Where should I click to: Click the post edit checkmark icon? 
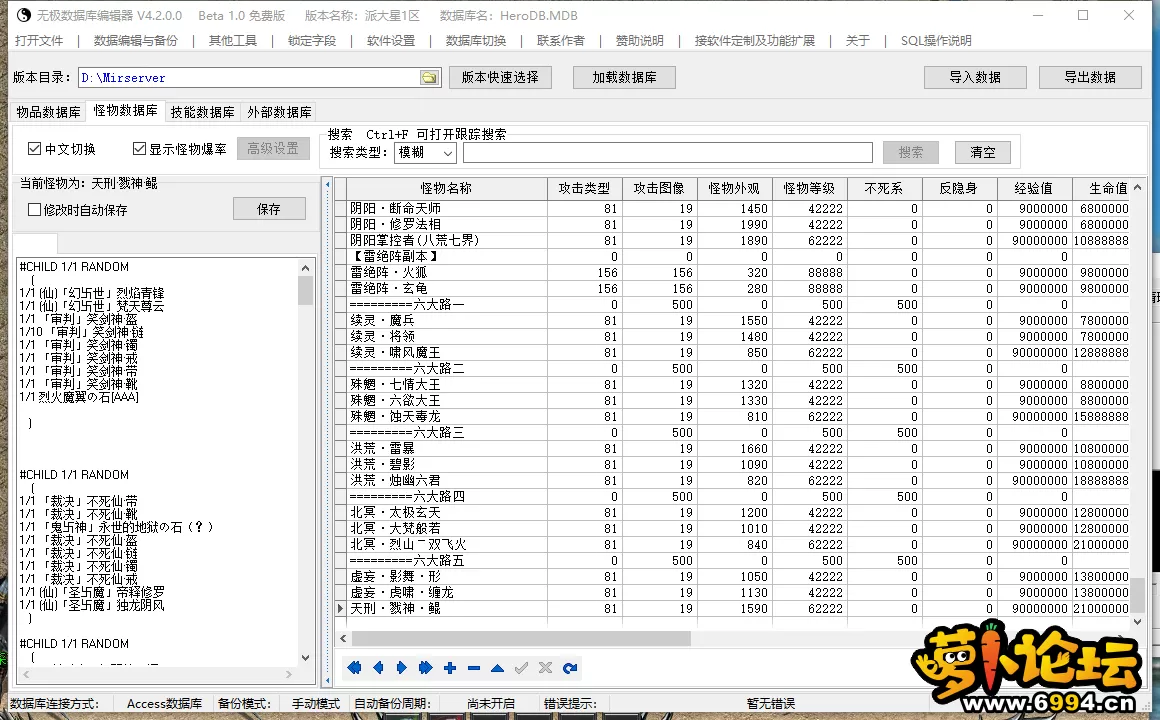pos(522,667)
